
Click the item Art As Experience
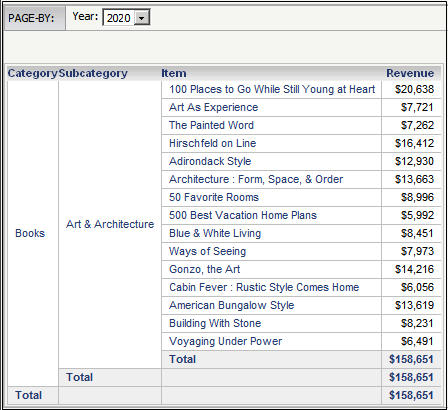[213, 107]
